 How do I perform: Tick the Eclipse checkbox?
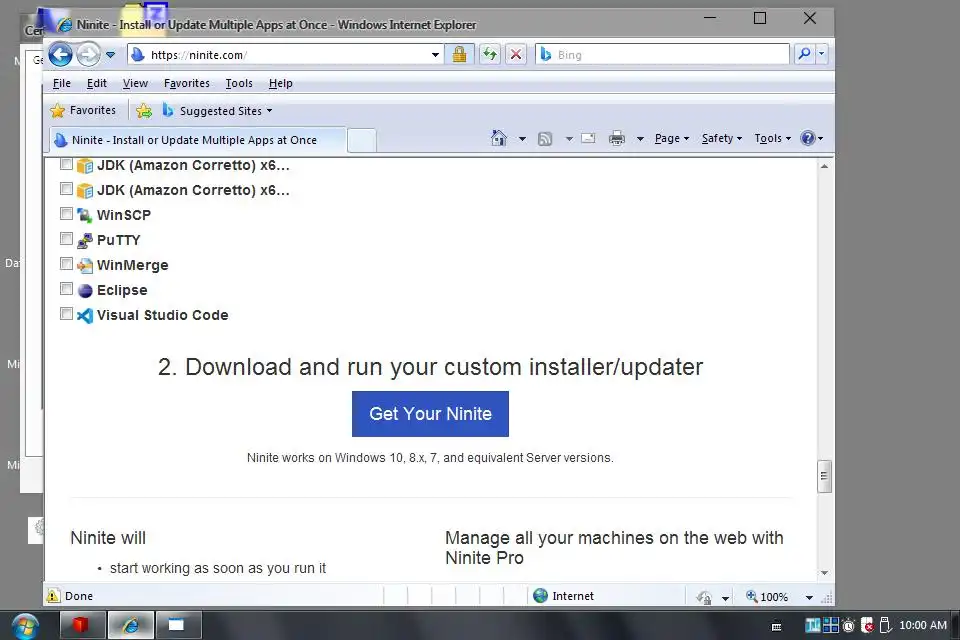coord(66,288)
